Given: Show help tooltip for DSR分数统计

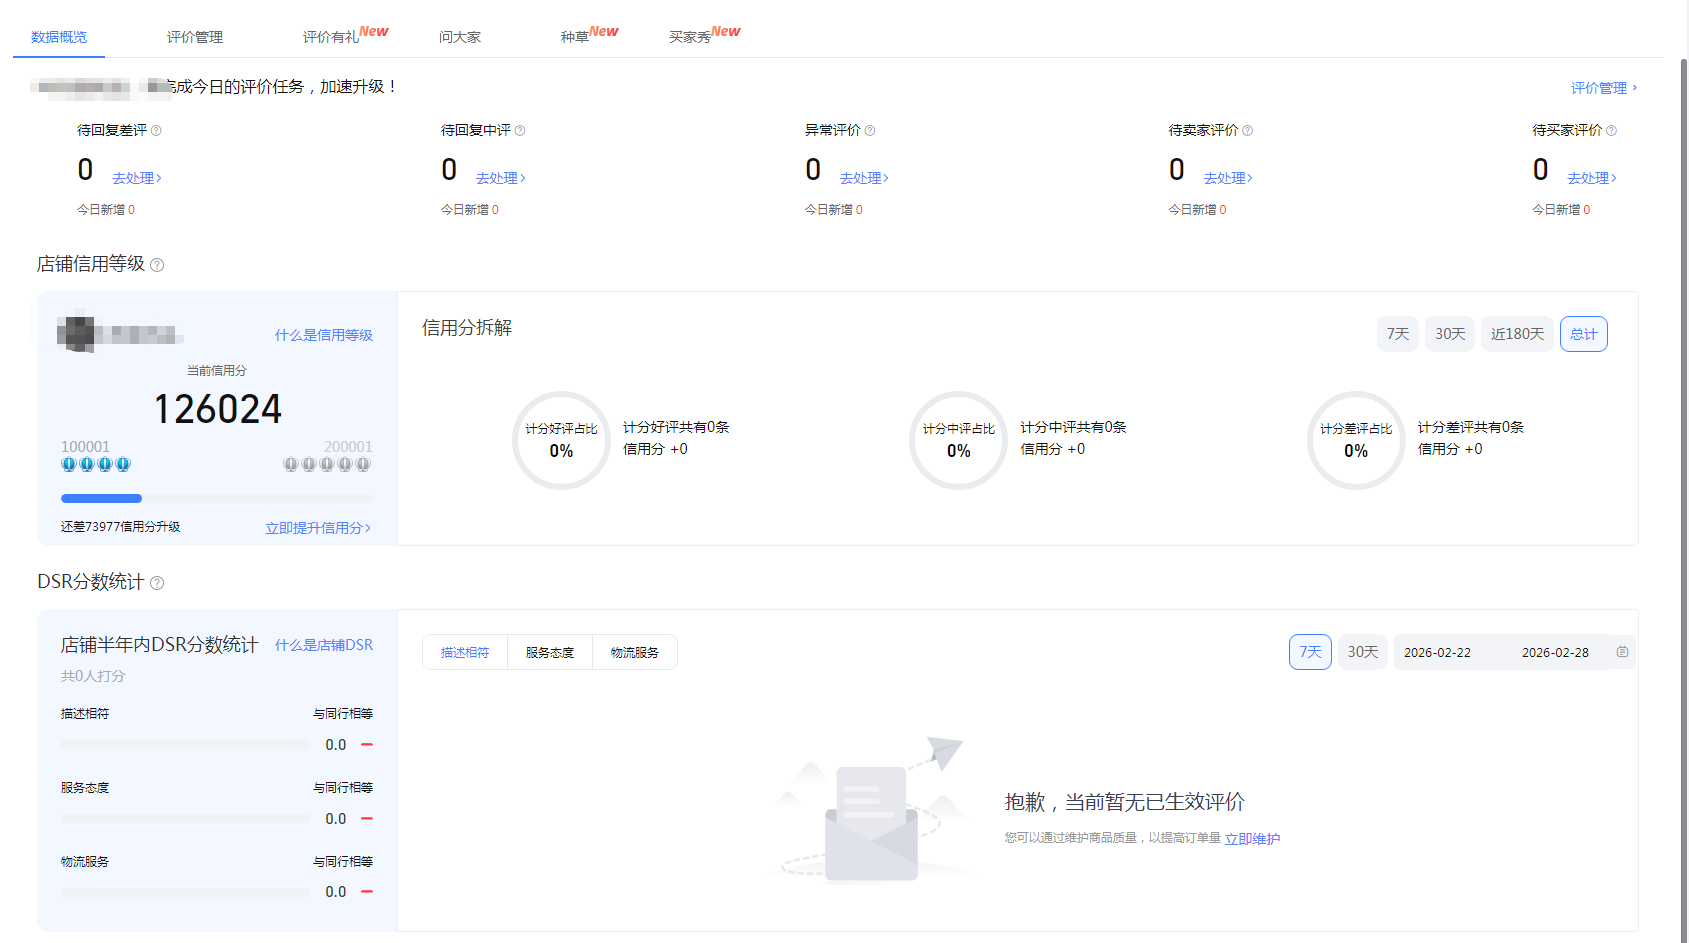Looking at the screenshot, I should point(157,583).
